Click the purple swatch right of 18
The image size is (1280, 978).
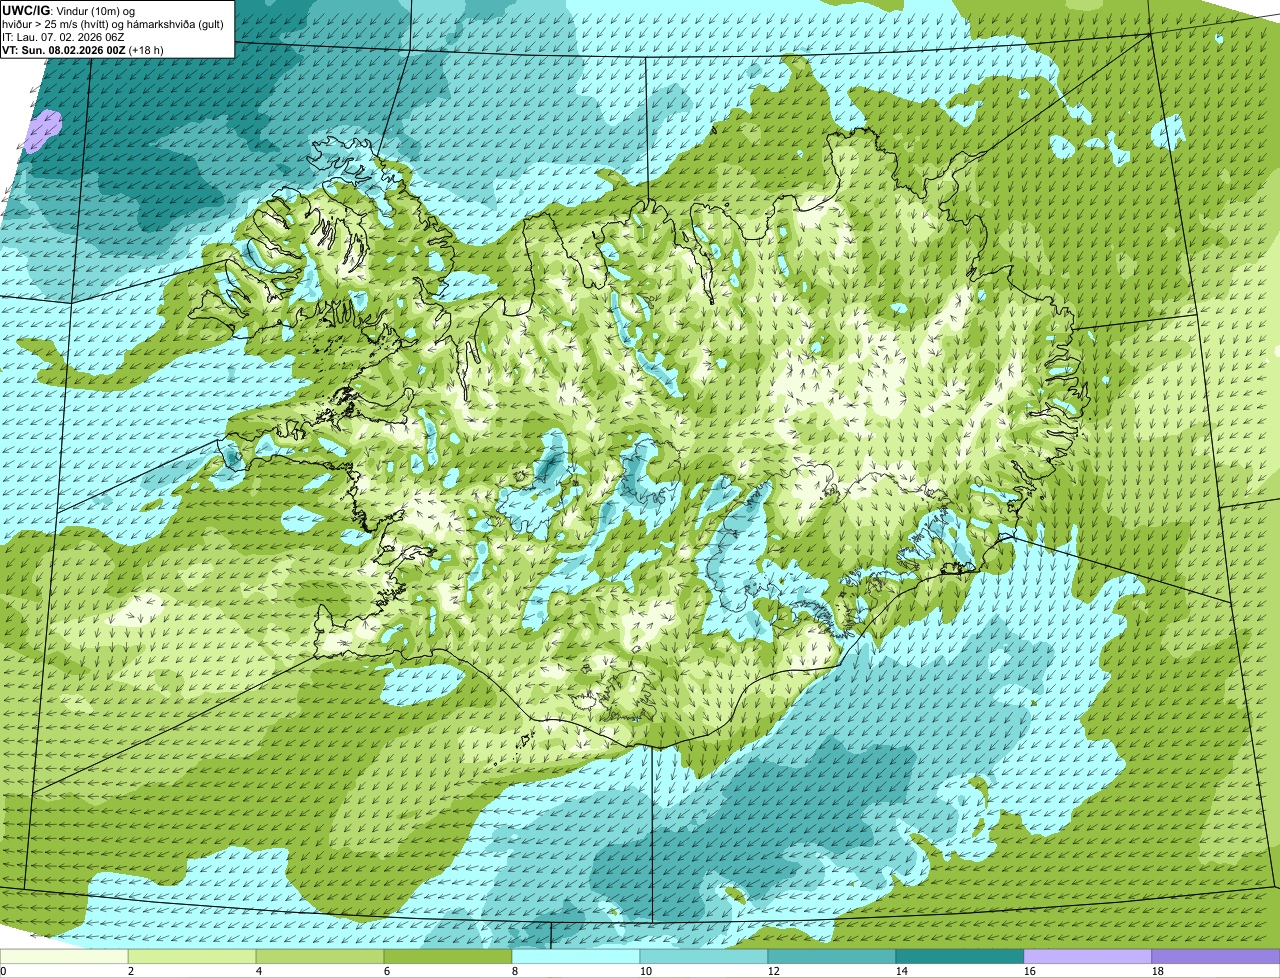[1216, 956]
